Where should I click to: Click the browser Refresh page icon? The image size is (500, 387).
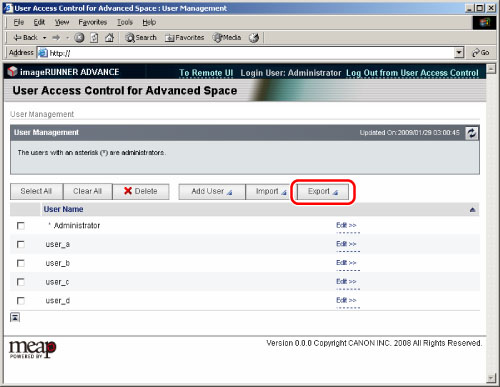94,38
